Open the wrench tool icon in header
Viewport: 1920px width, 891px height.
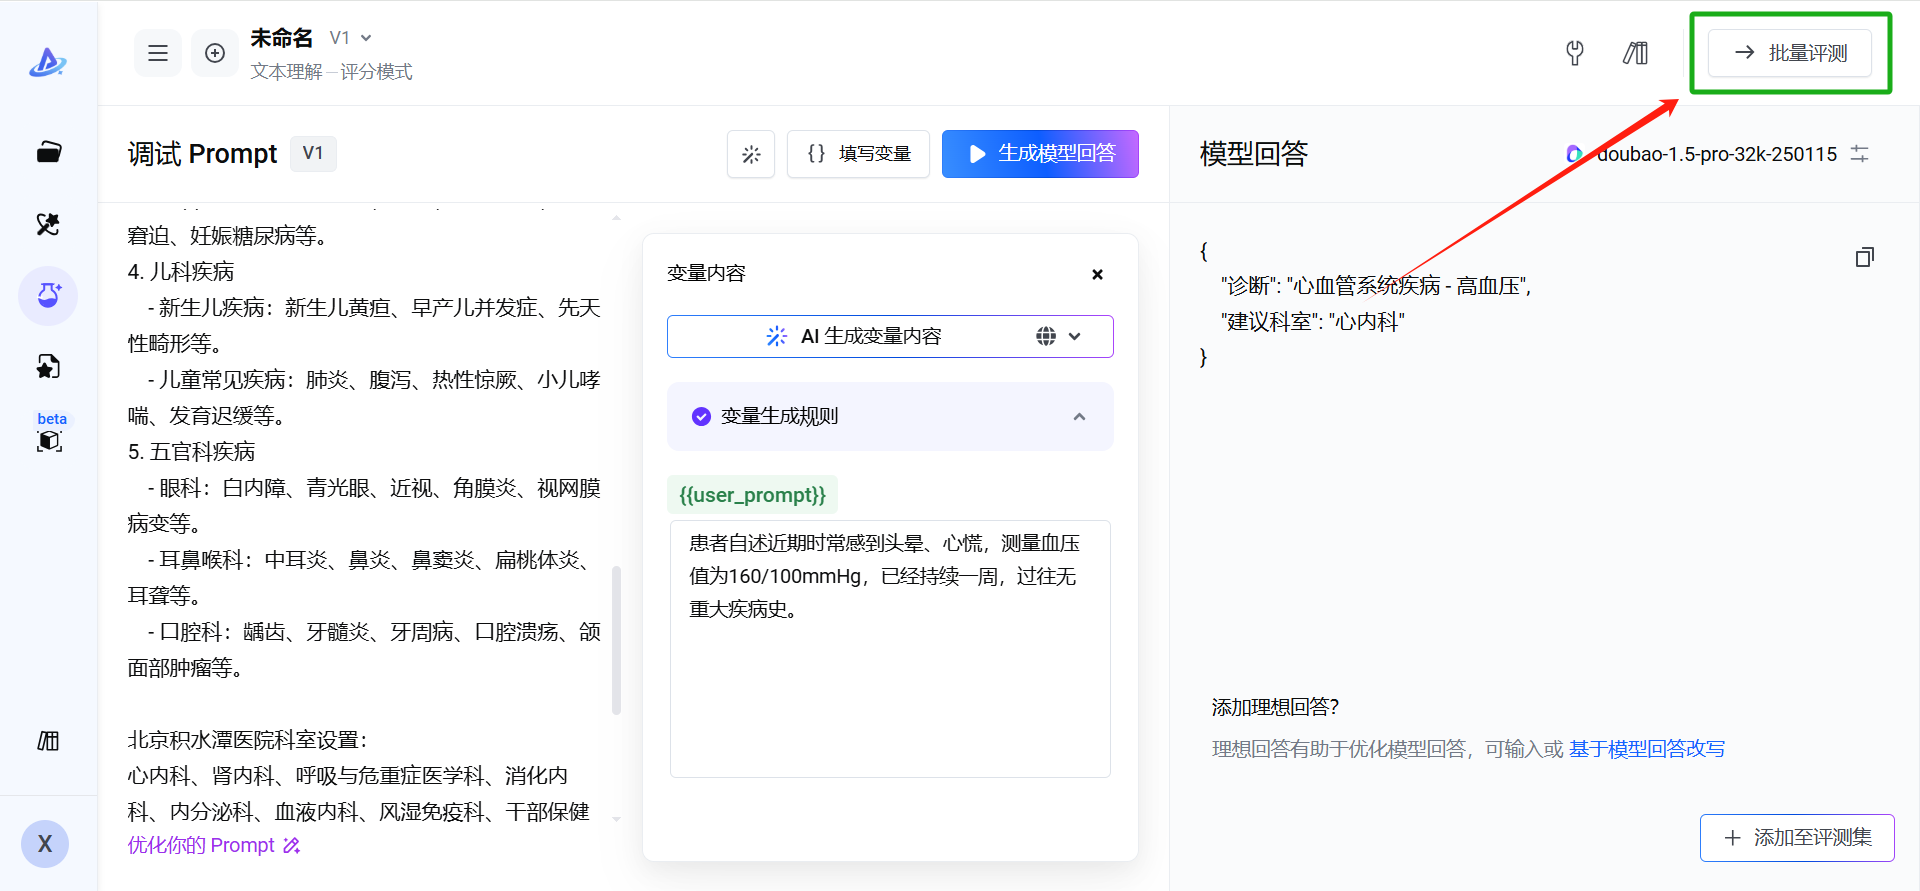click(1574, 53)
